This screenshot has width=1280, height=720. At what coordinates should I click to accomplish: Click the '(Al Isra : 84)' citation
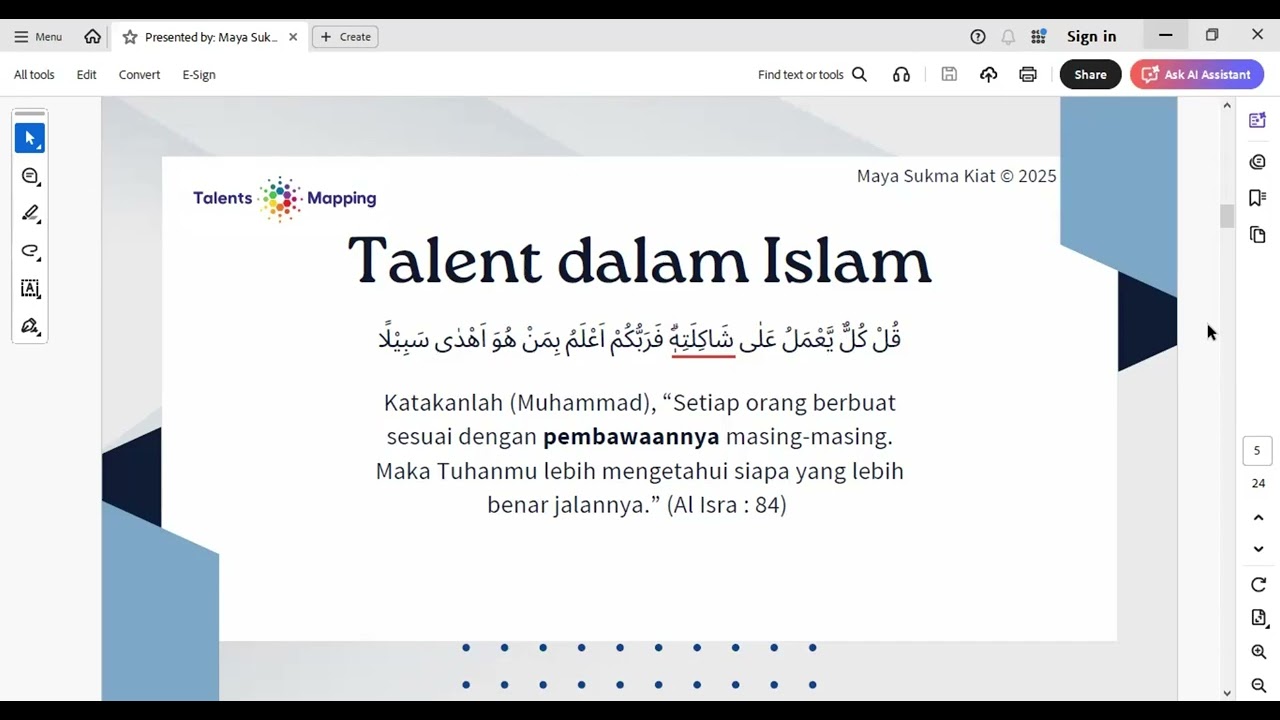727,505
